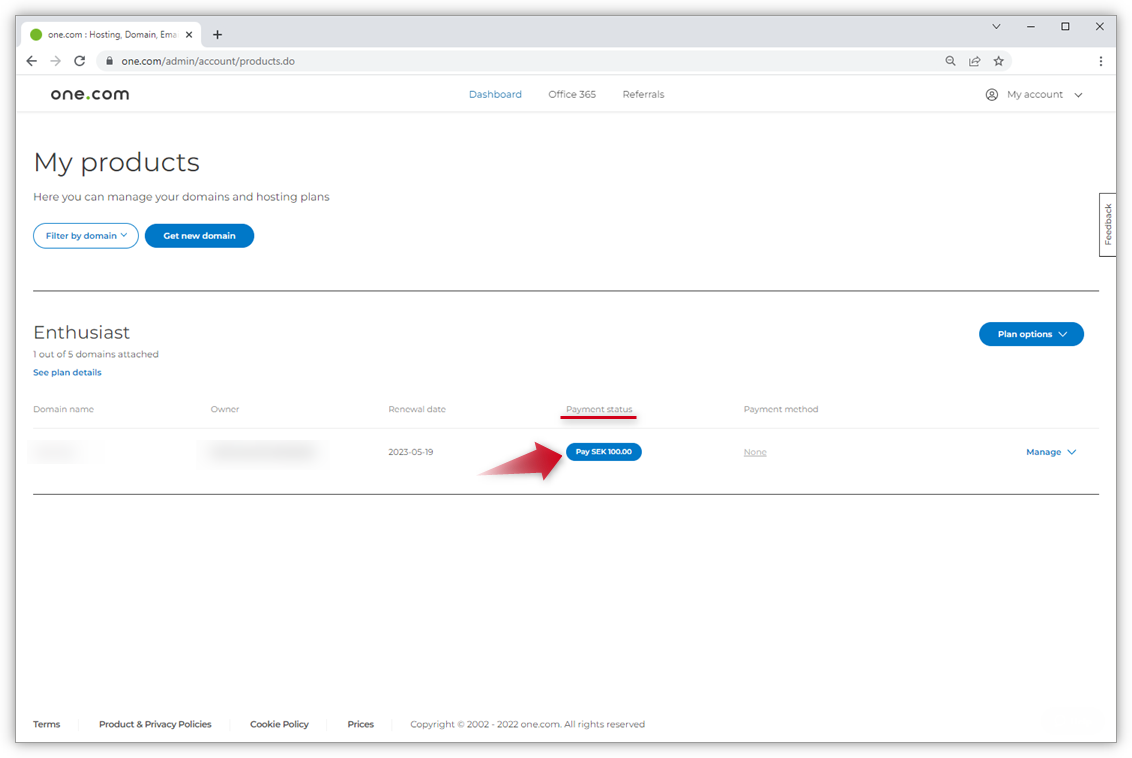Open the Referrals menu item
This screenshot has height=758, width=1132.
coord(643,94)
